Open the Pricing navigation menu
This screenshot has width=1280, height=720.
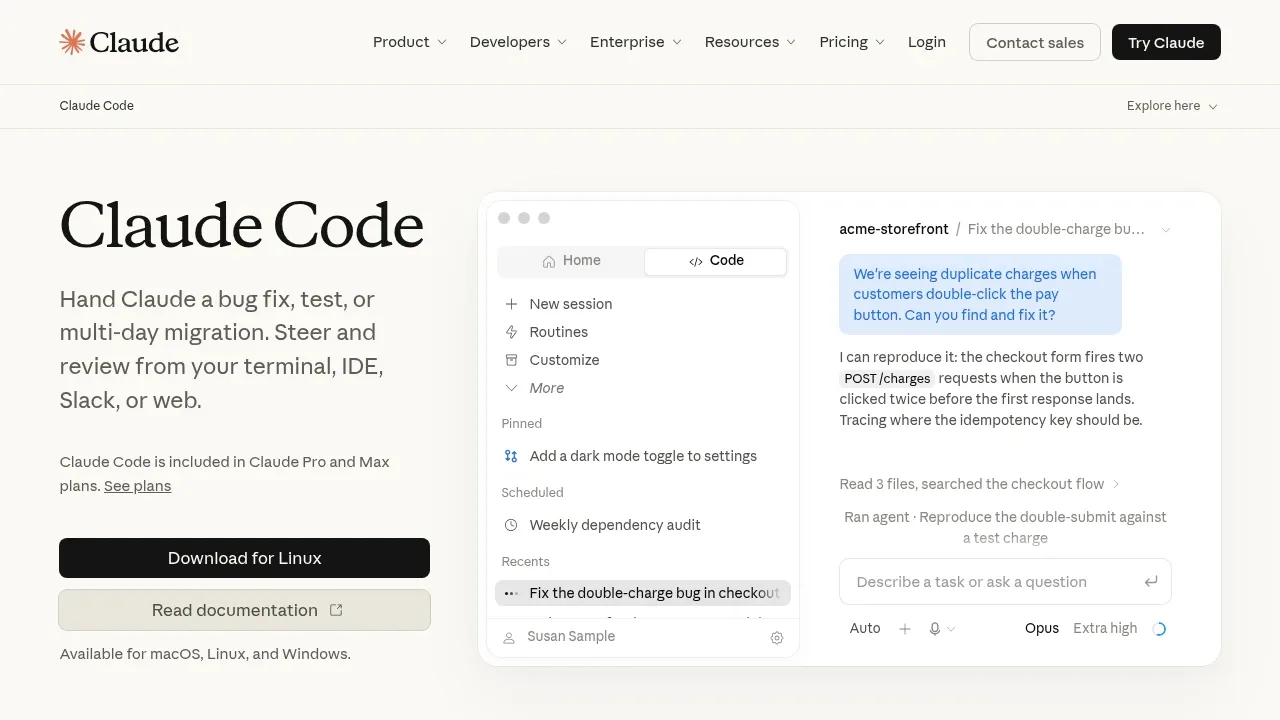click(x=852, y=42)
